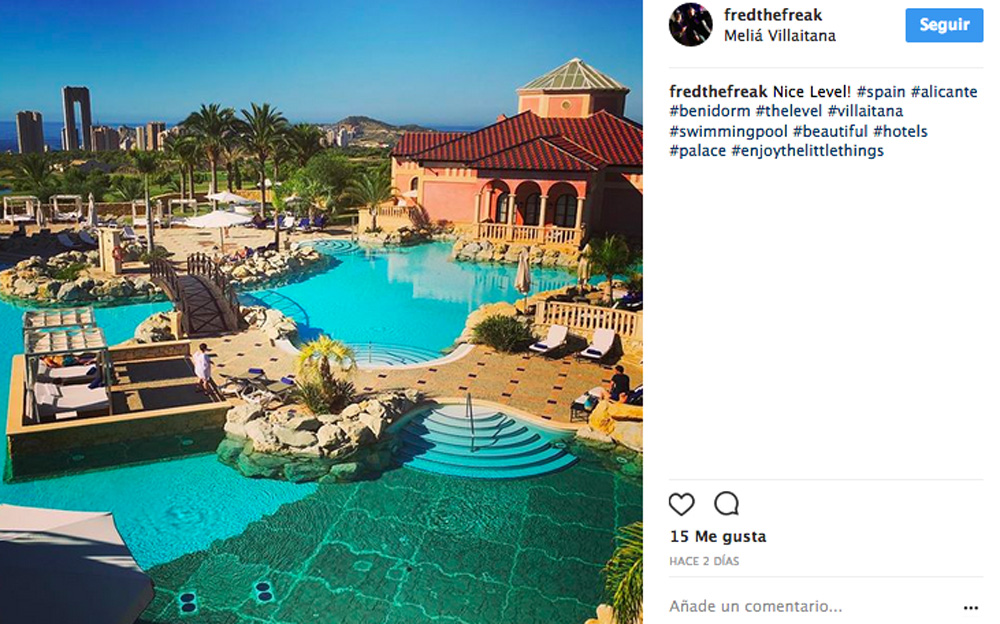View fredthefreak's profile avatar
1000x624 pixels.
coord(690,25)
